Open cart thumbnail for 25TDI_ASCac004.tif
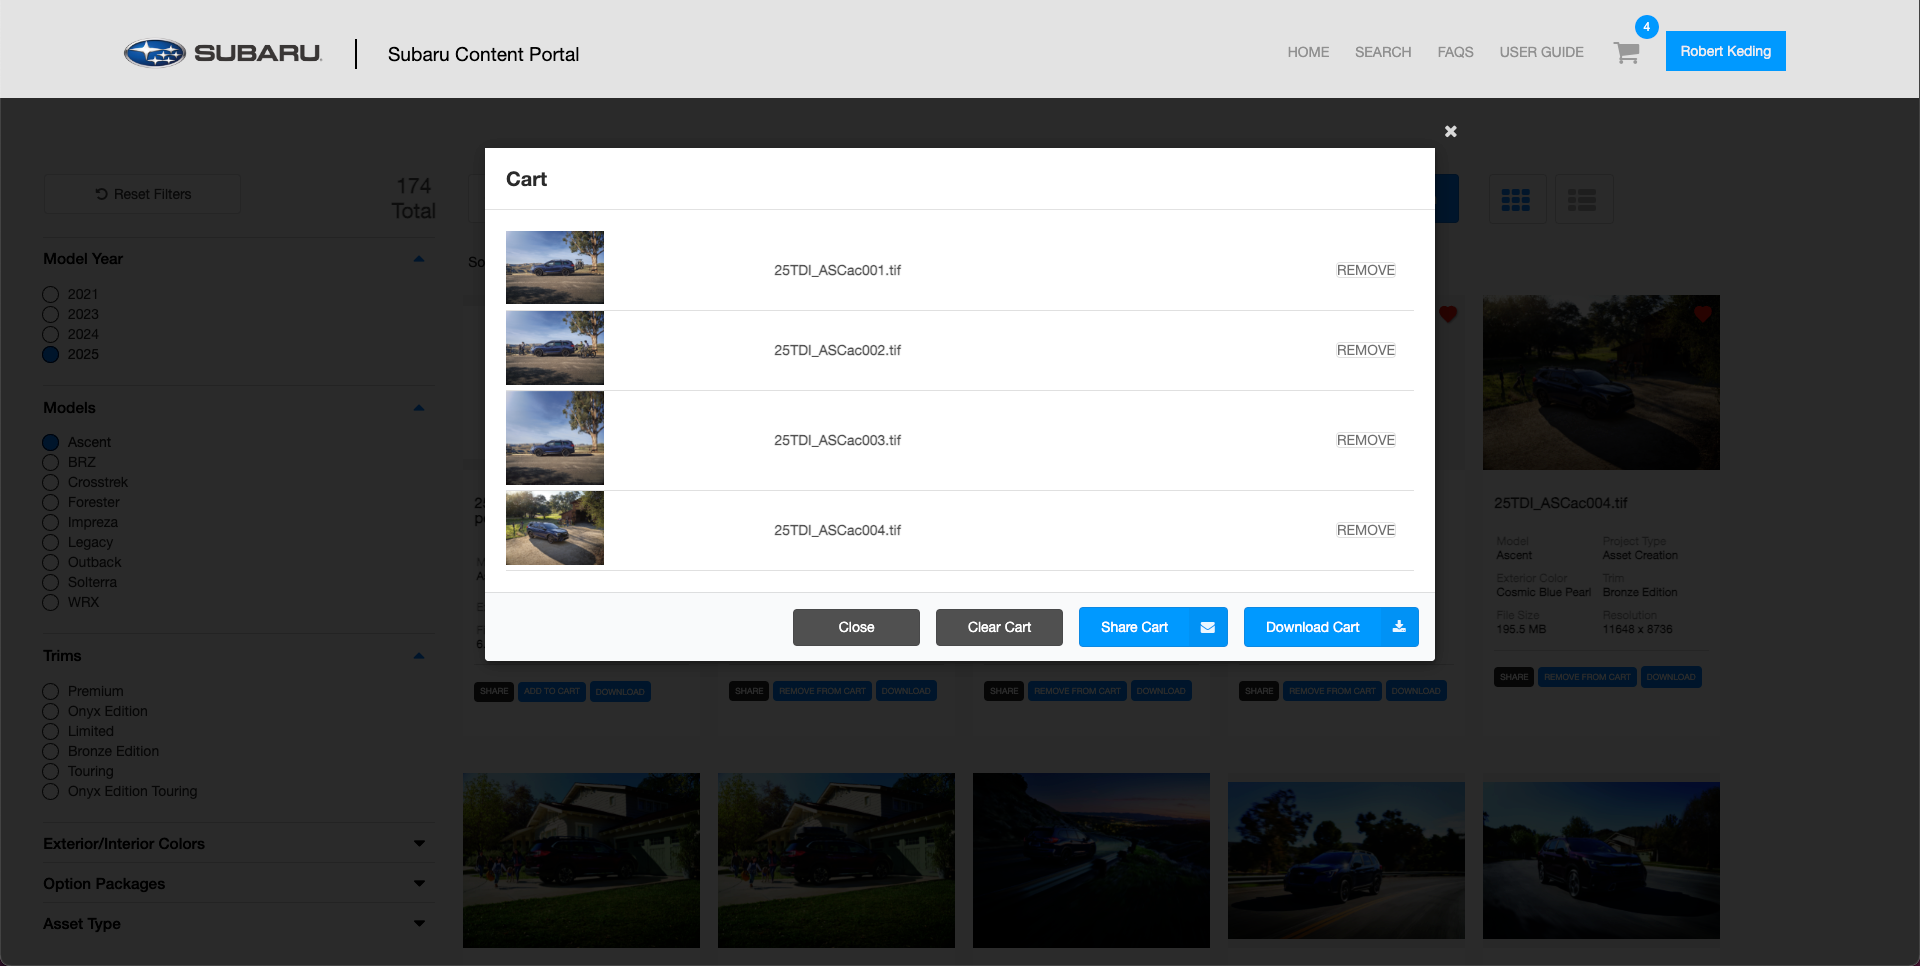Image resolution: width=1920 pixels, height=966 pixels. point(555,527)
